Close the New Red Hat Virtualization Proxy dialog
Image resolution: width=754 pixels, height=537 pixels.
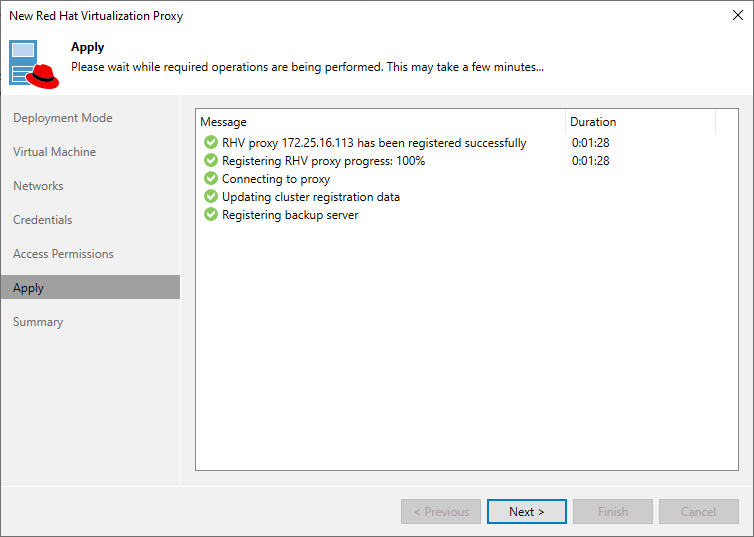pos(738,15)
